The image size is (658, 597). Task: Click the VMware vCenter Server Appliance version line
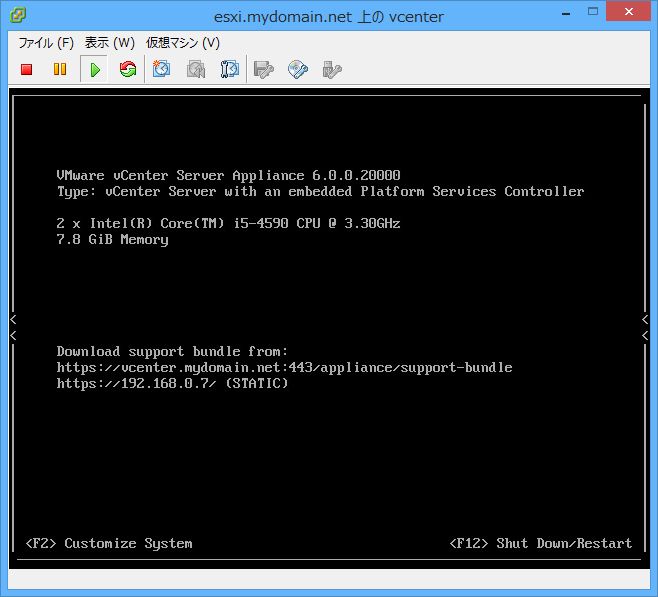click(x=228, y=175)
